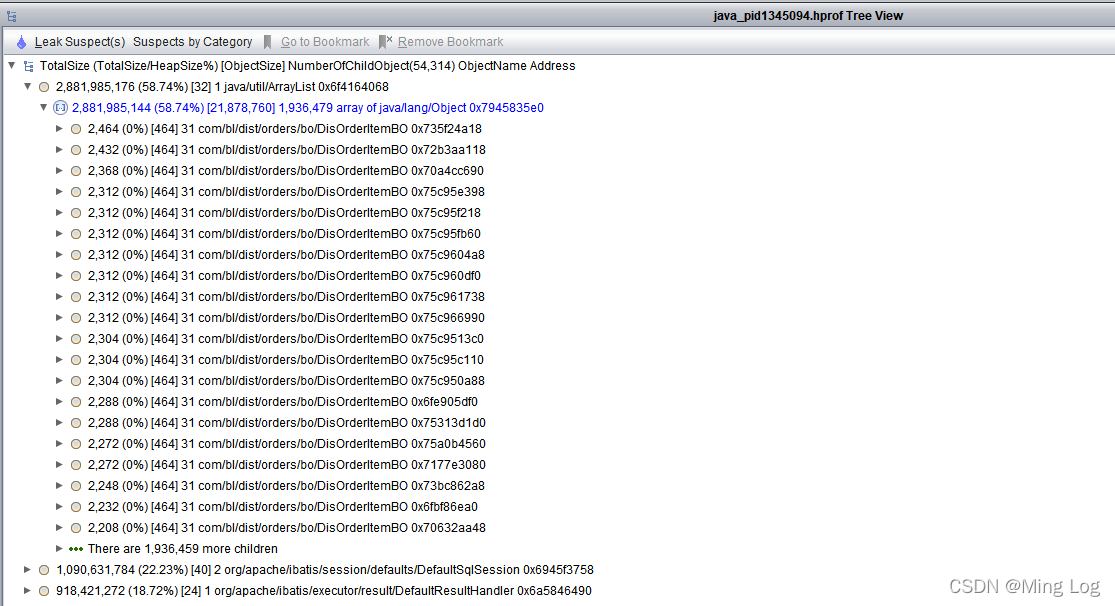Click object icon of DisOrderItemBO 0x75313d1d0

pos(76,423)
